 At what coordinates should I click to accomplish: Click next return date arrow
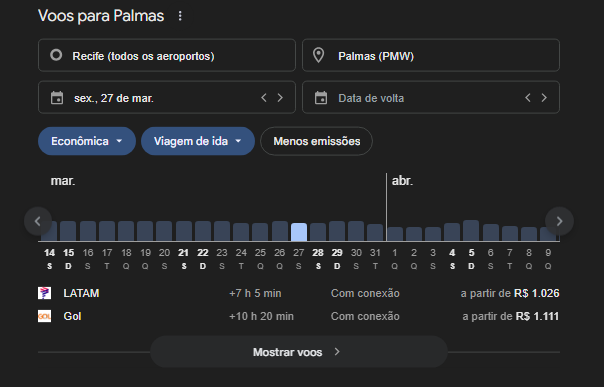tap(544, 97)
